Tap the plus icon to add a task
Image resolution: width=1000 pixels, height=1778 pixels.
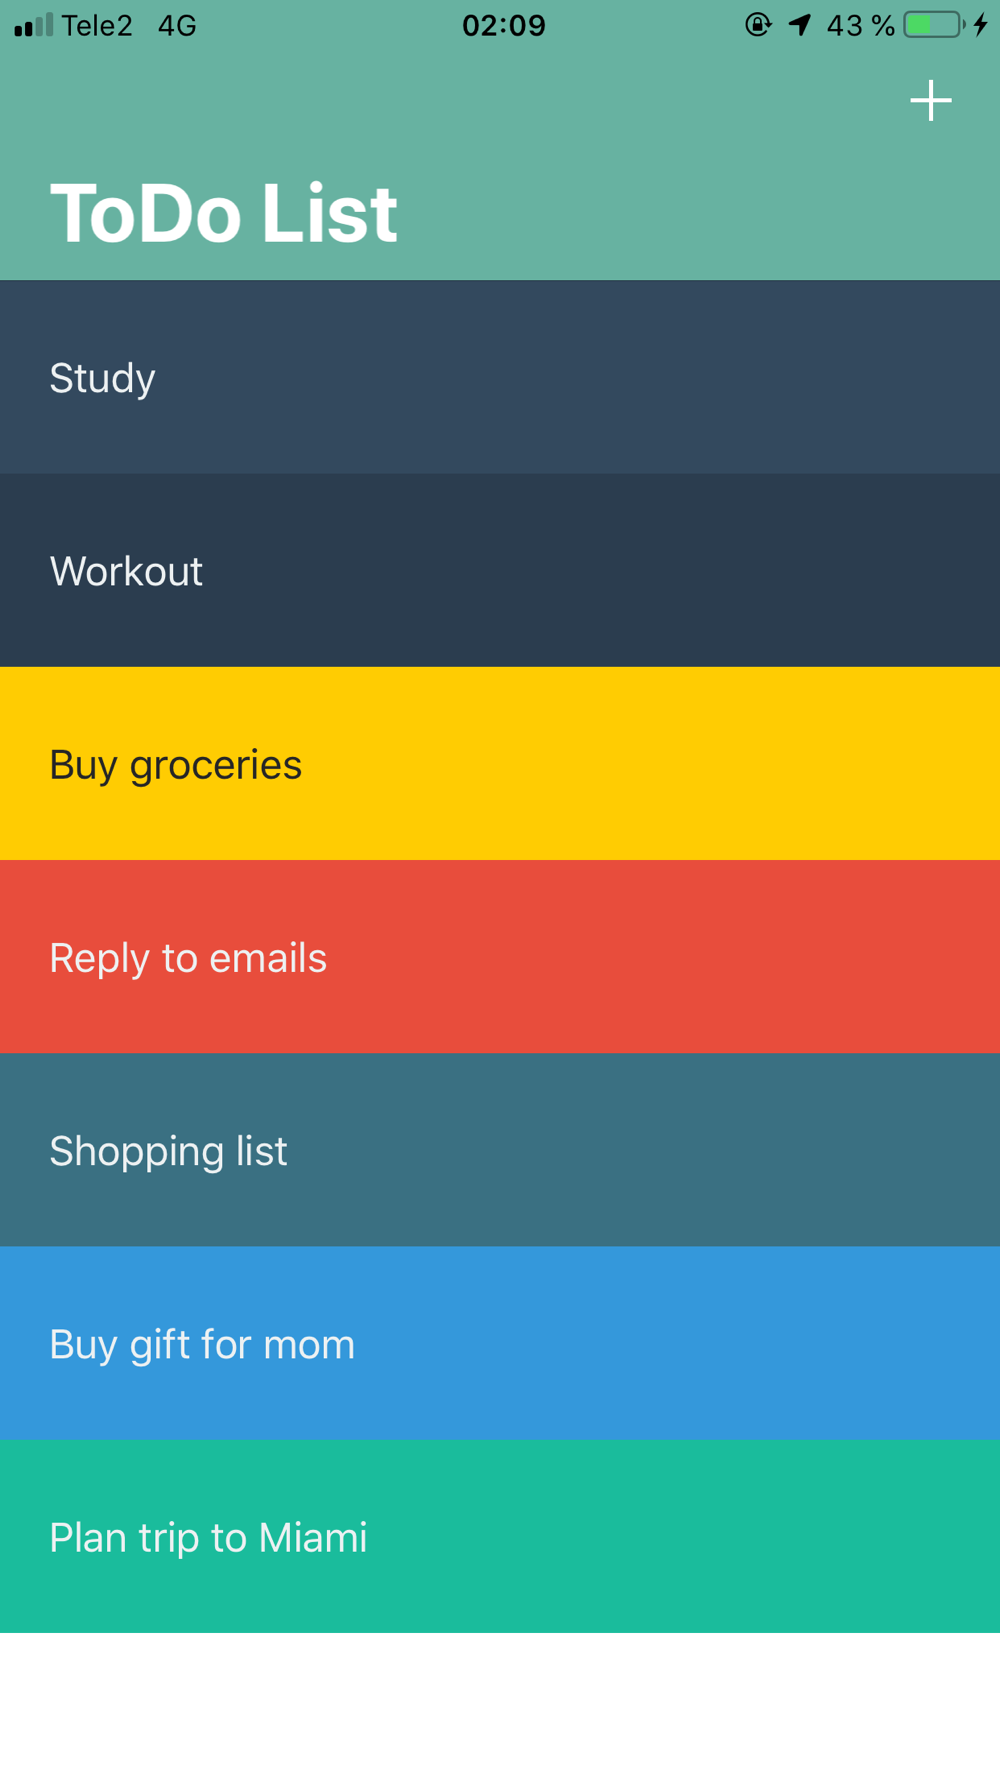[930, 101]
